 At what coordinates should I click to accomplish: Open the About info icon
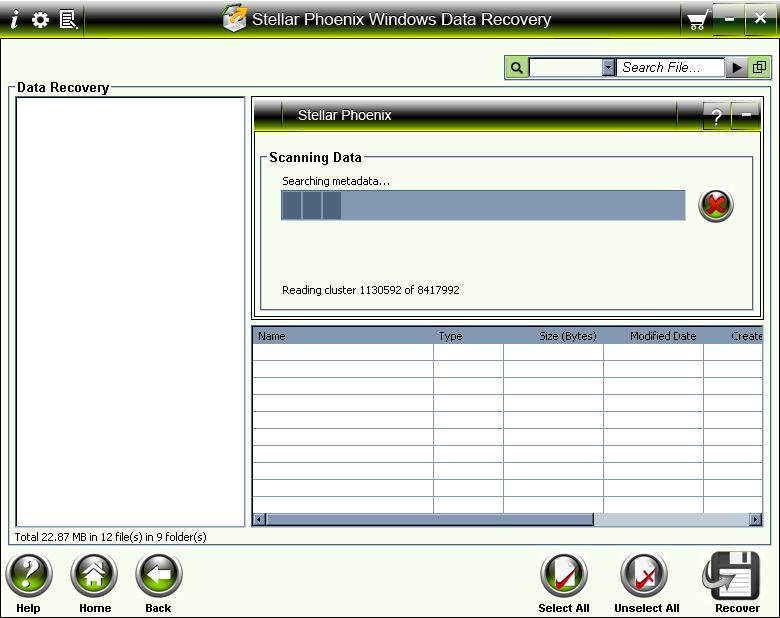coord(14,19)
